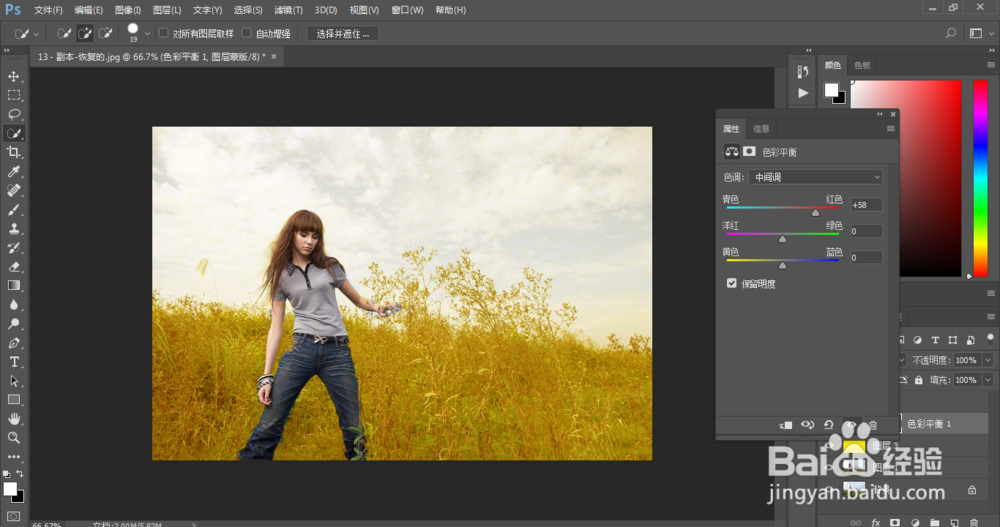Image resolution: width=1000 pixels, height=527 pixels.
Task: Select the Blur tool
Action: click(x=13, y=304)
